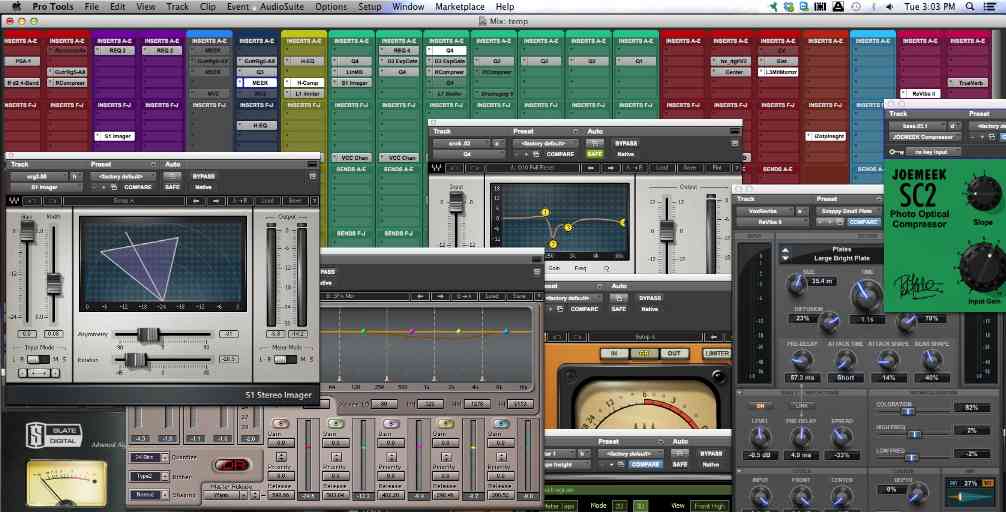Adjust the Asymmetry slider in S1 Imager
Screen dimensions: 1006x512
point(149,334)
